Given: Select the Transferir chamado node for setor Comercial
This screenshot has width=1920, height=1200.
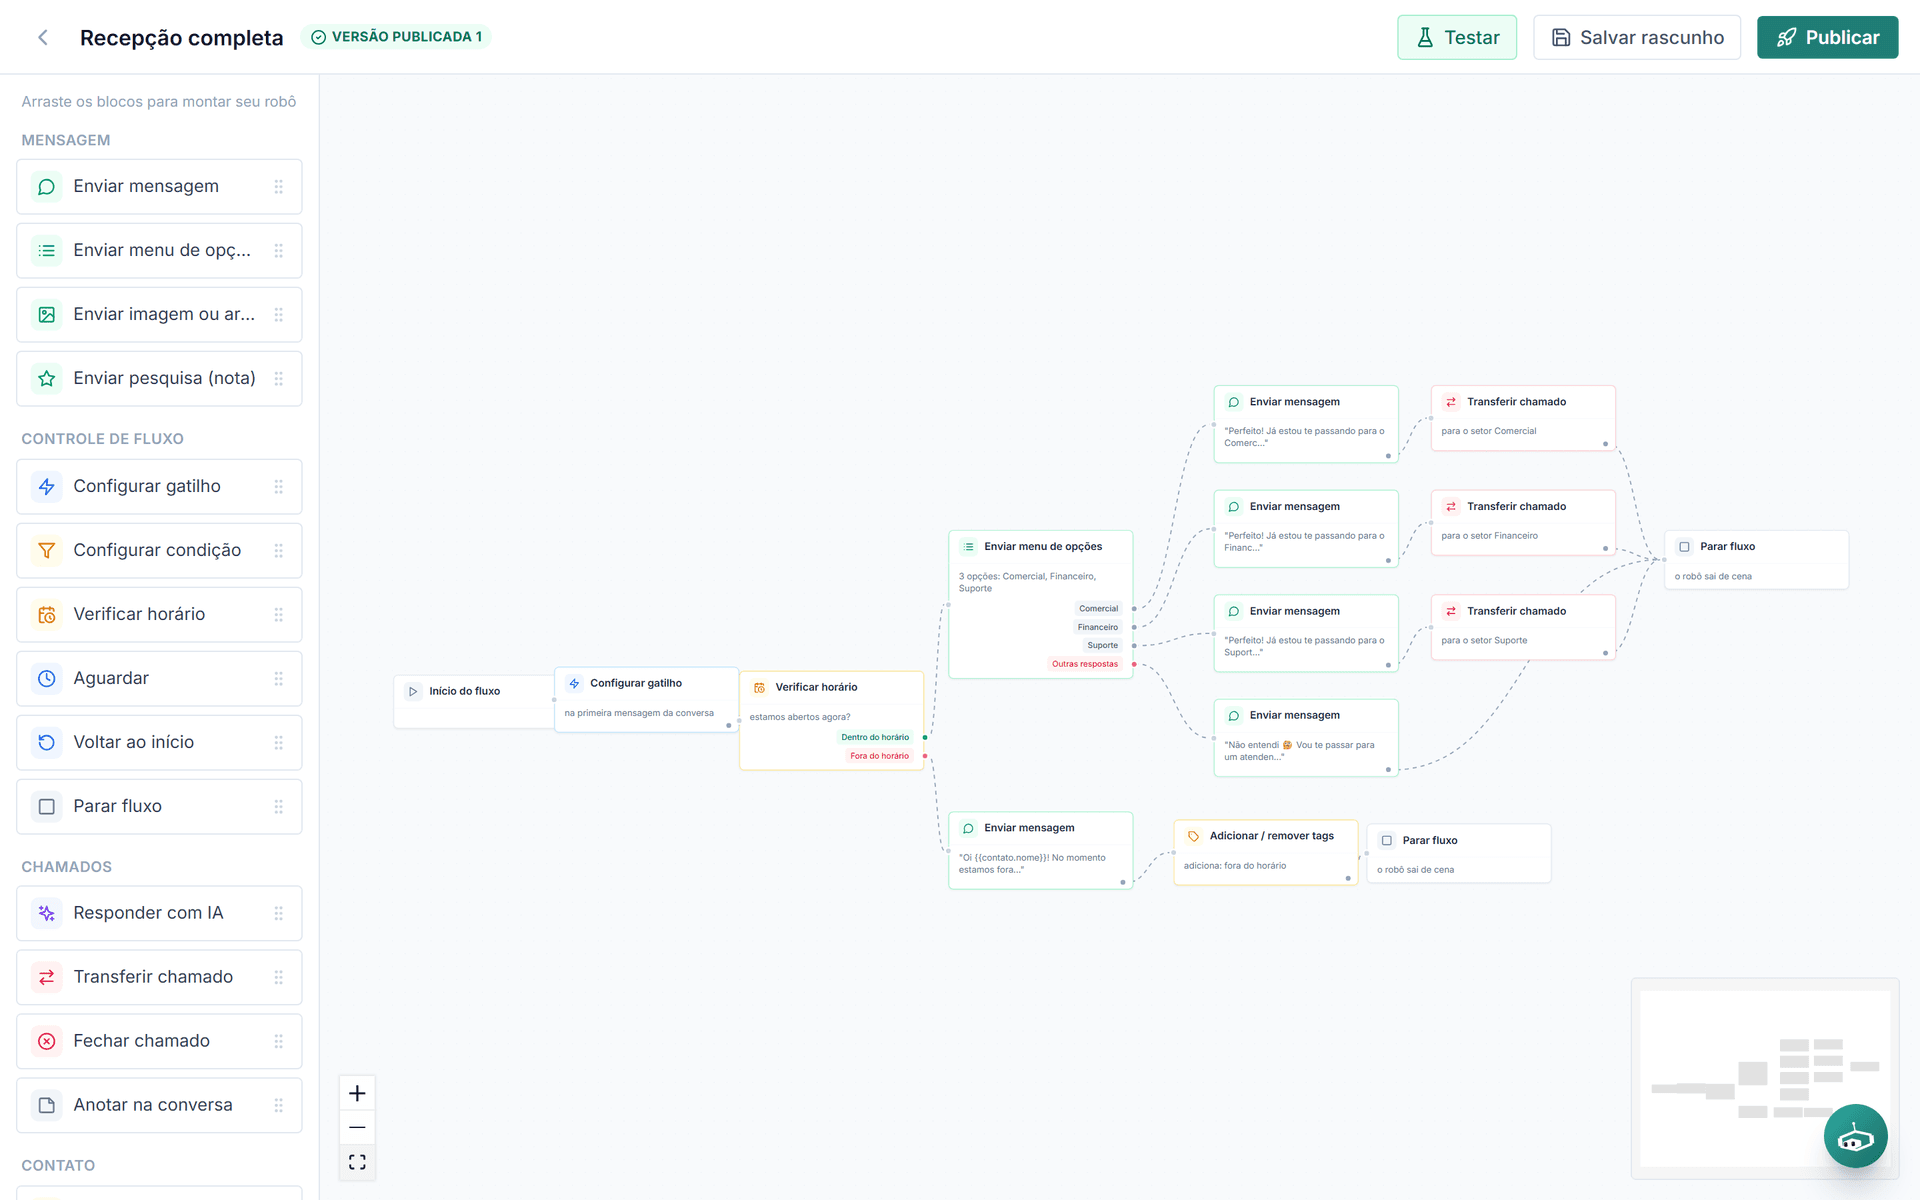Looking at the screenshot, I should (1523, 418).
